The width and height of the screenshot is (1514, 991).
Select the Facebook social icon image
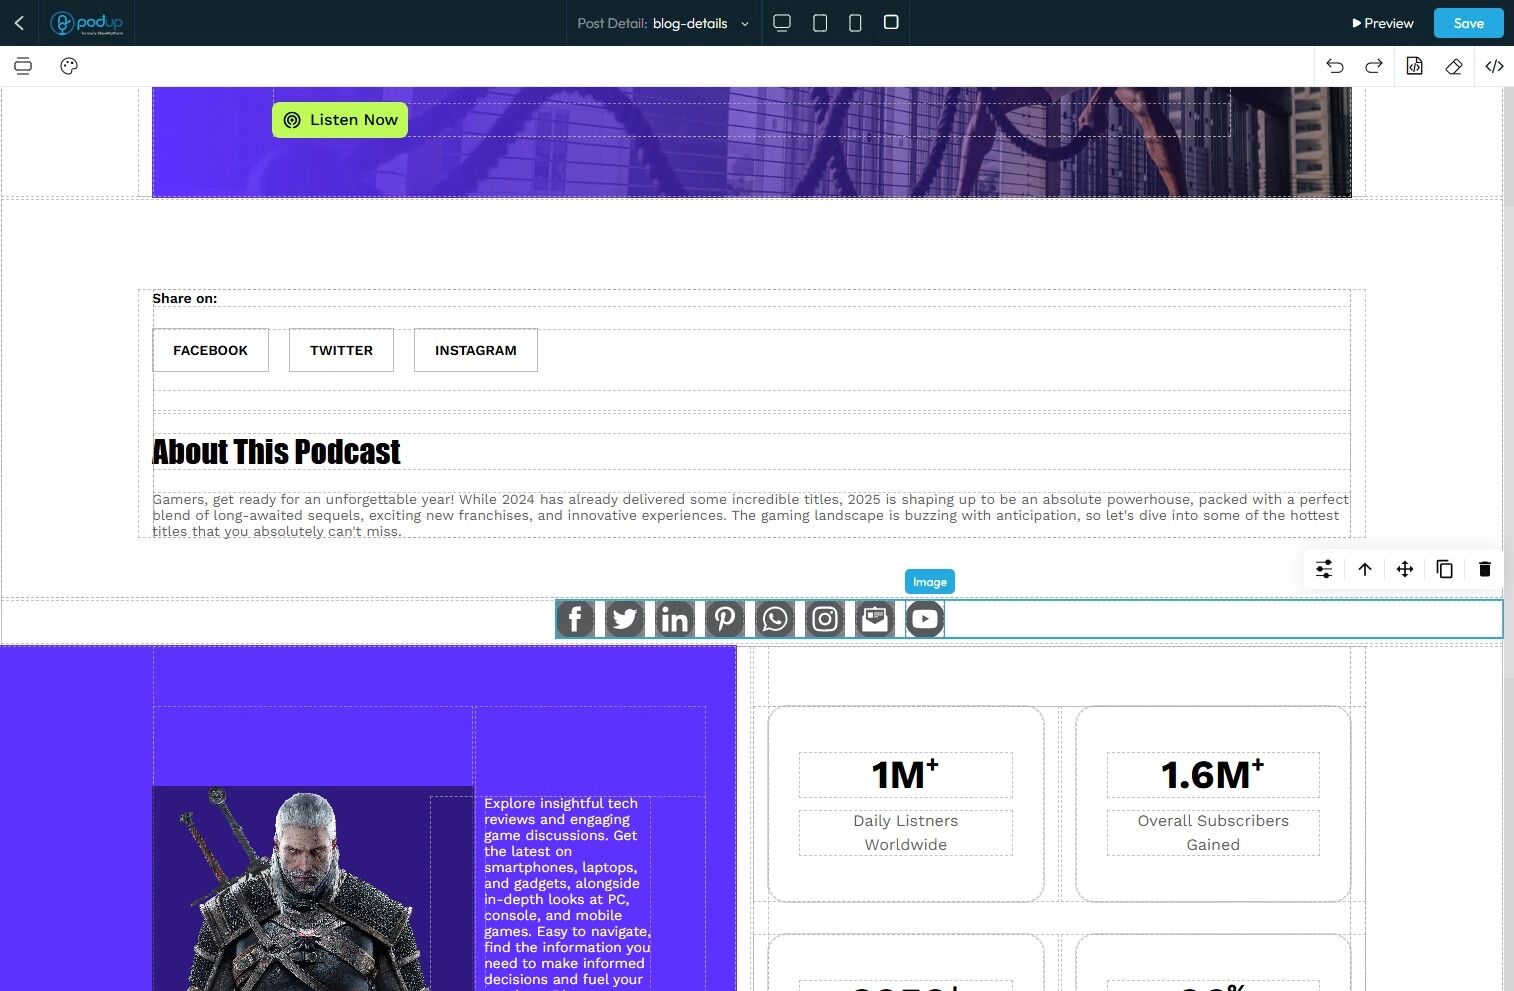[x=575, y=619]
